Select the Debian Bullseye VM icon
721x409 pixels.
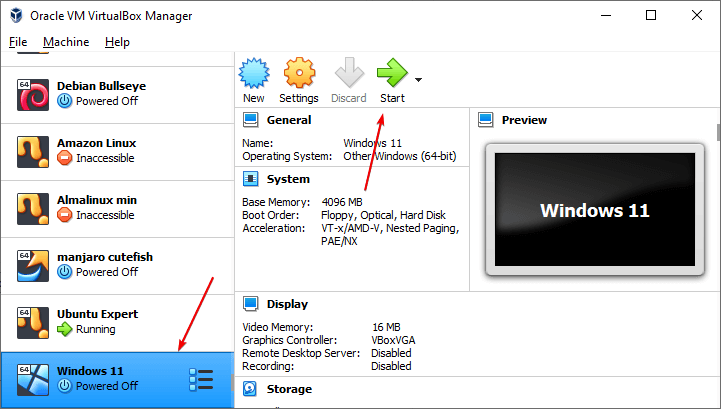coord(33,95)
